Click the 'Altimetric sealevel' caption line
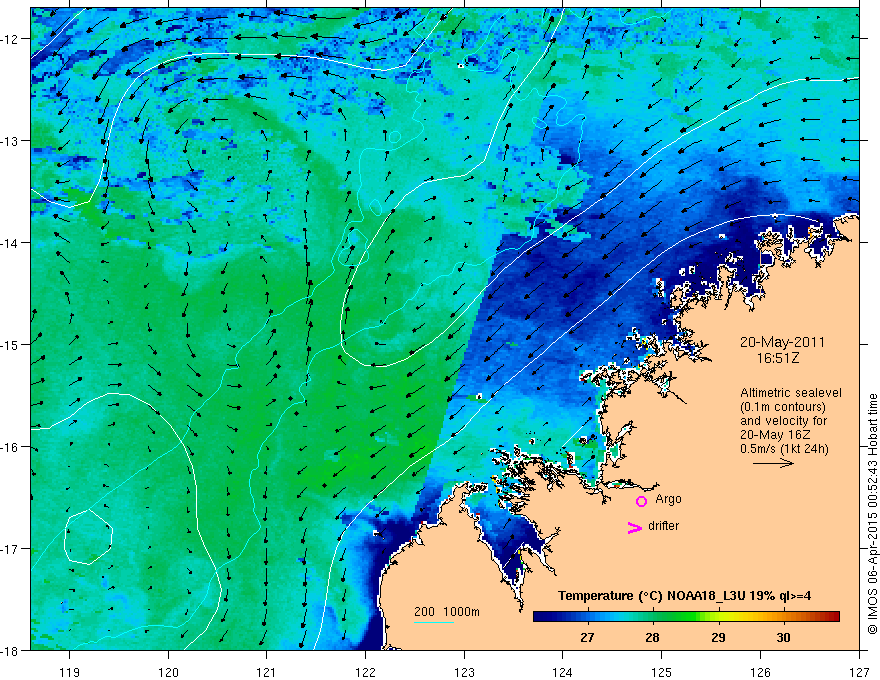The image size is (880, 680). 791,393
